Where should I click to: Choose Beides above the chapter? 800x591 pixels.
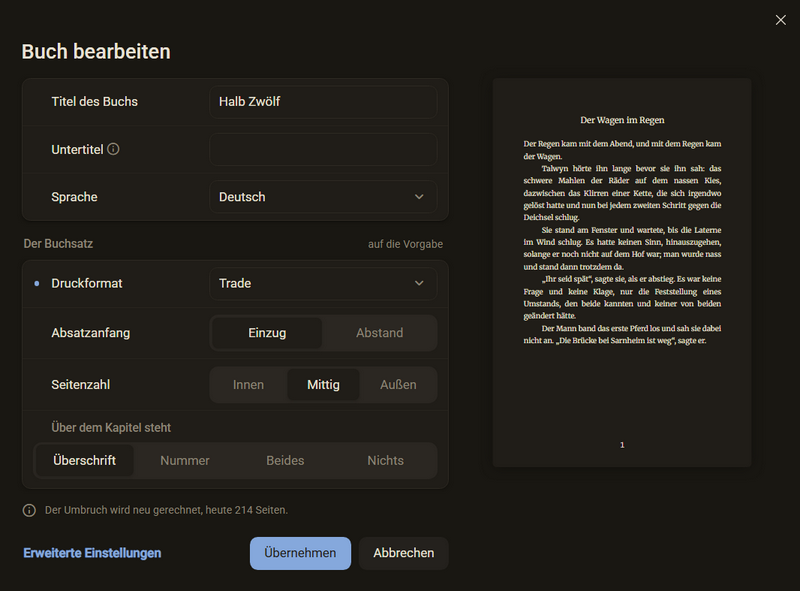(x=285, y=460)
